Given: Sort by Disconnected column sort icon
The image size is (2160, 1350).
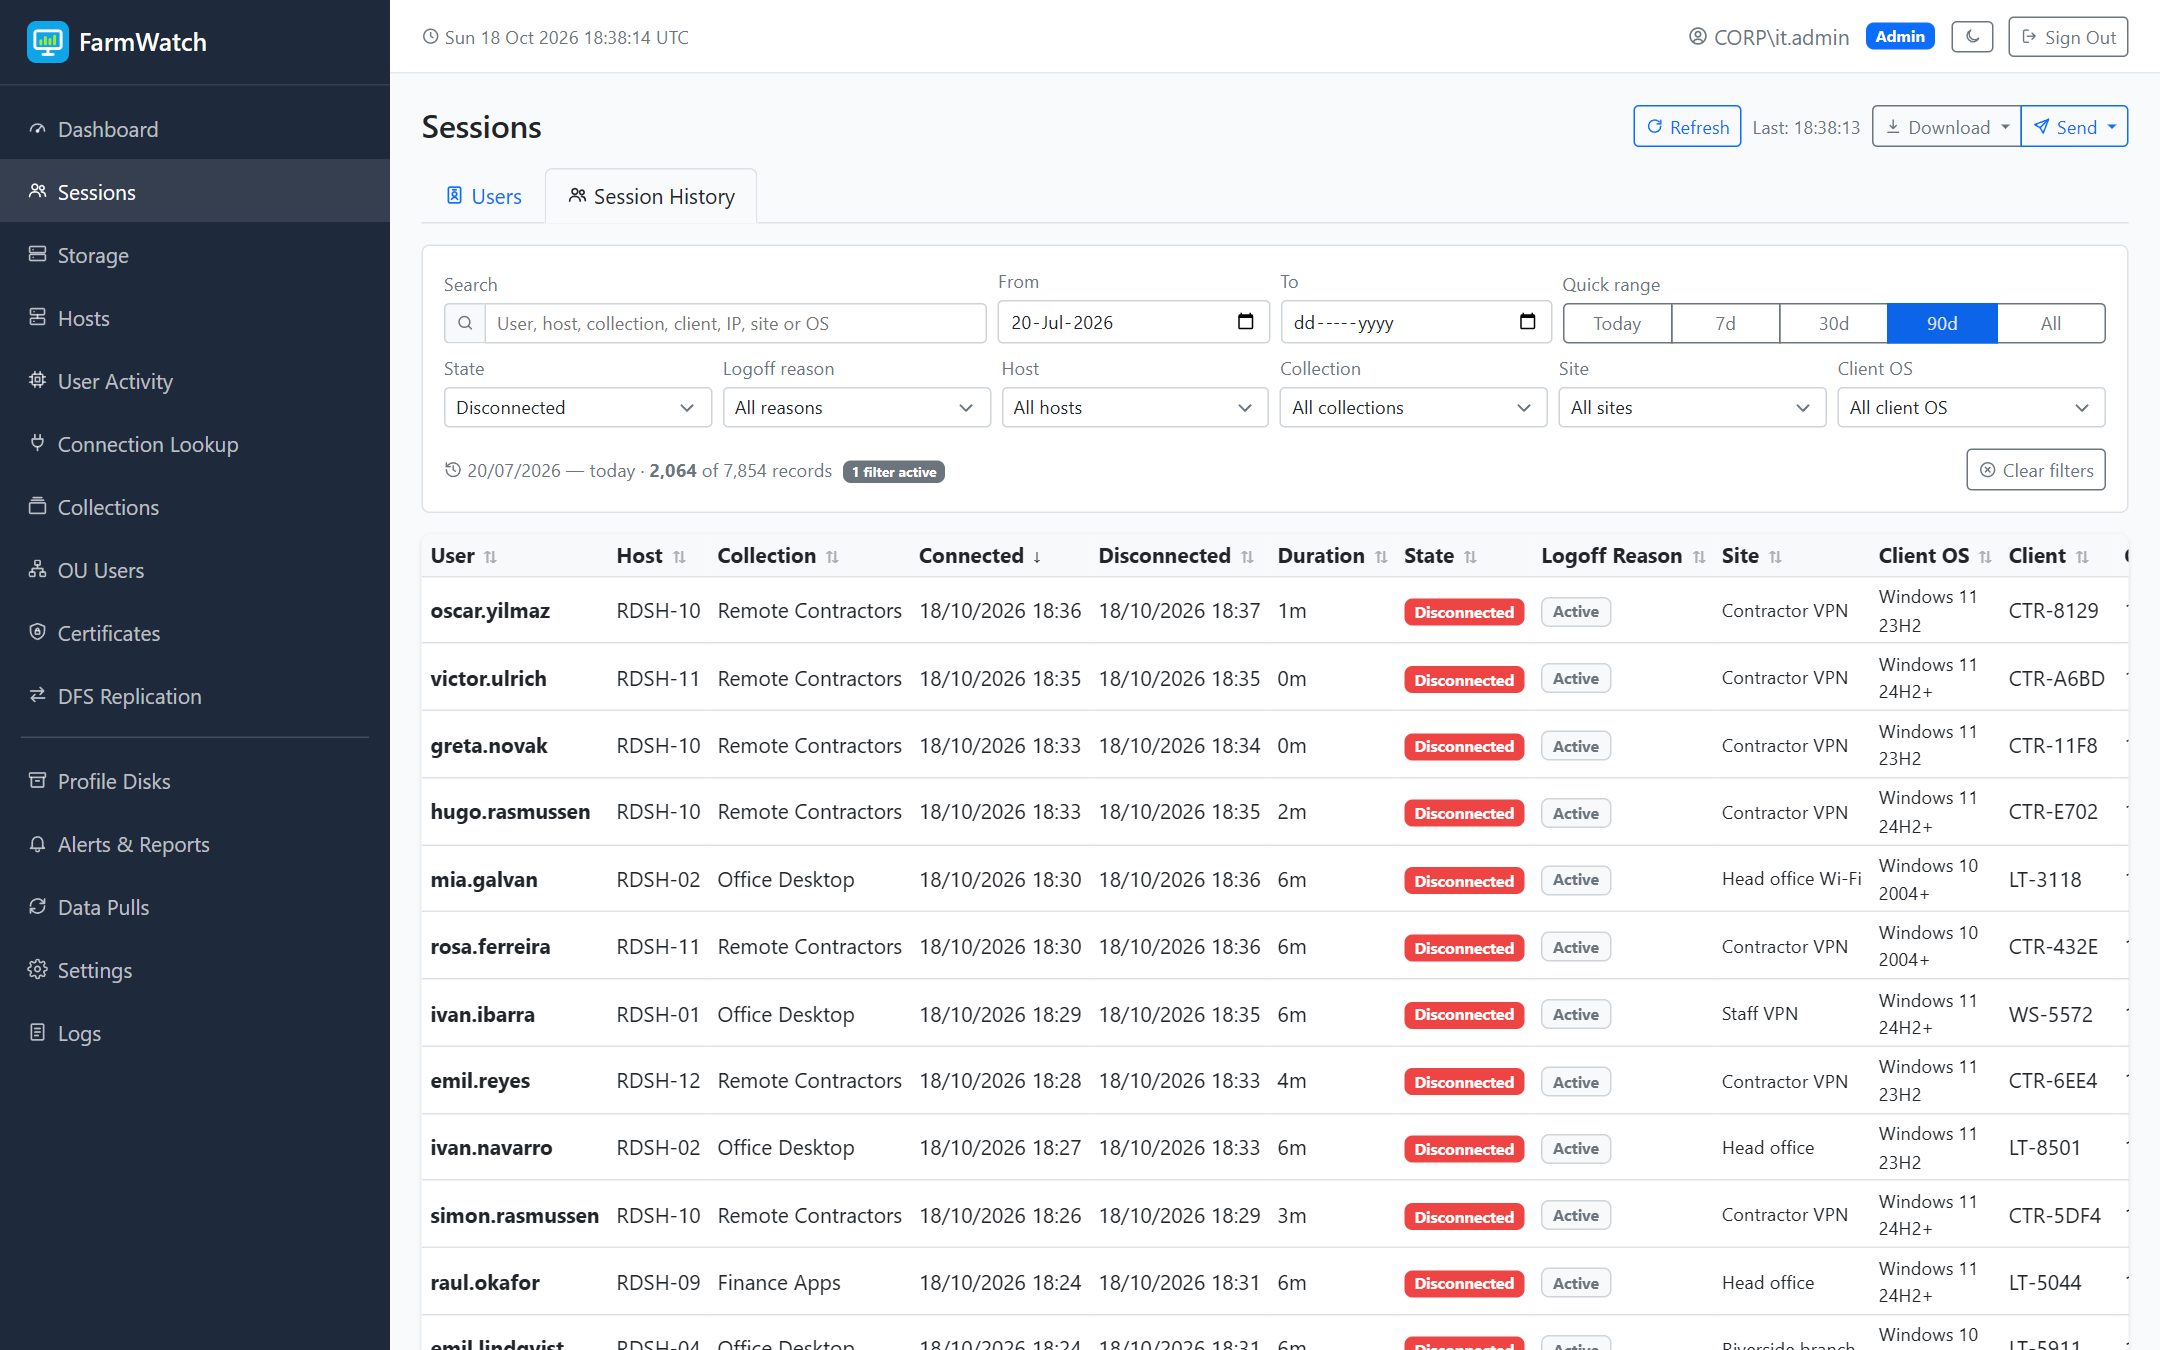Looking at the screenshot, I should pos(1247,557).
